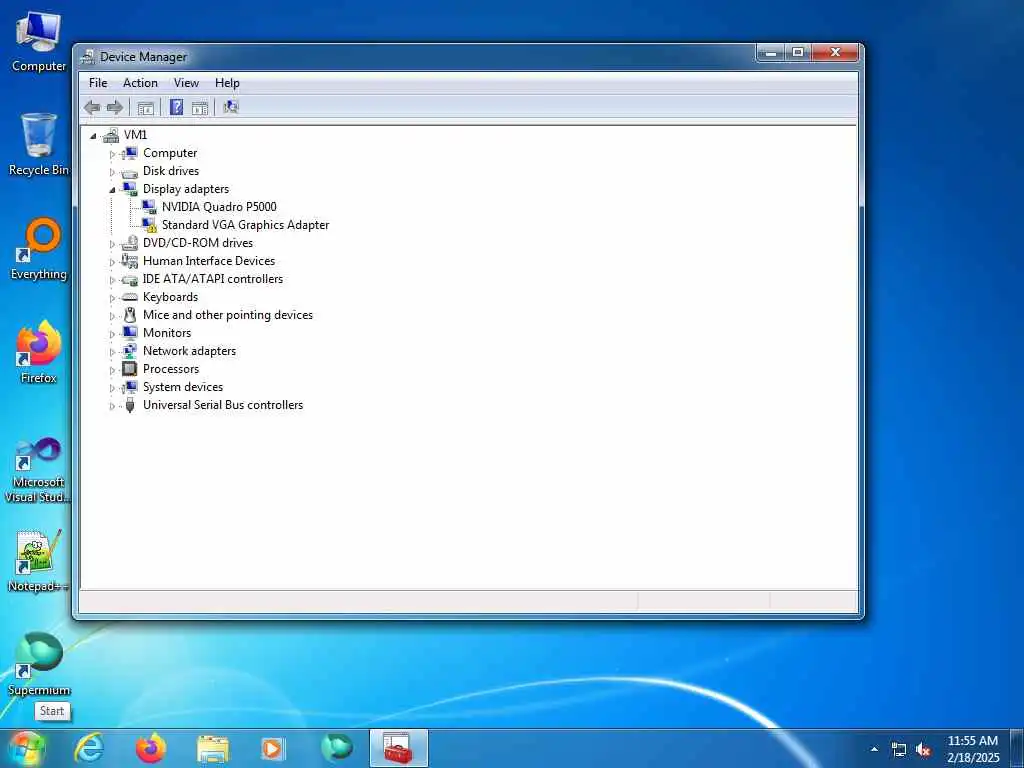Click the Device Manager taskbar button
Image resolution: width=1024 pixels, height=768 pixels.
398,748
